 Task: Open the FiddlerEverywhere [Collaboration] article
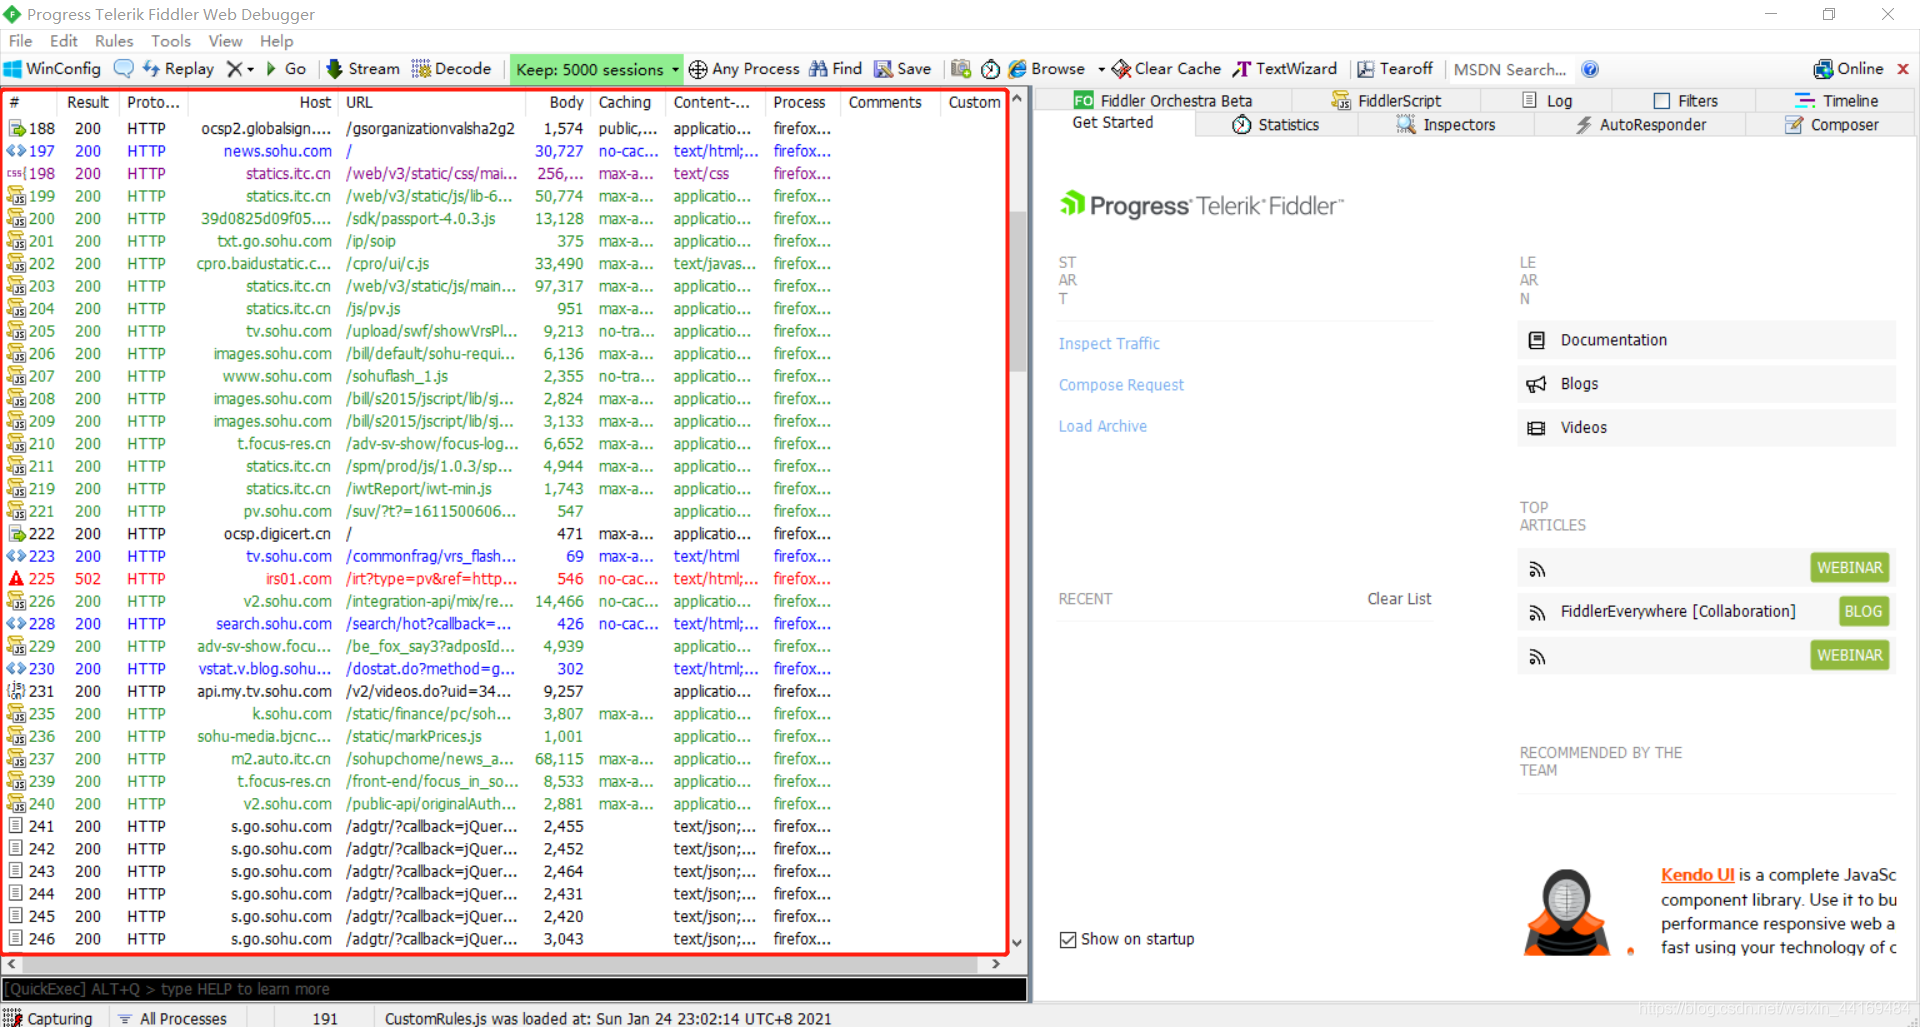pos(1678,611)
